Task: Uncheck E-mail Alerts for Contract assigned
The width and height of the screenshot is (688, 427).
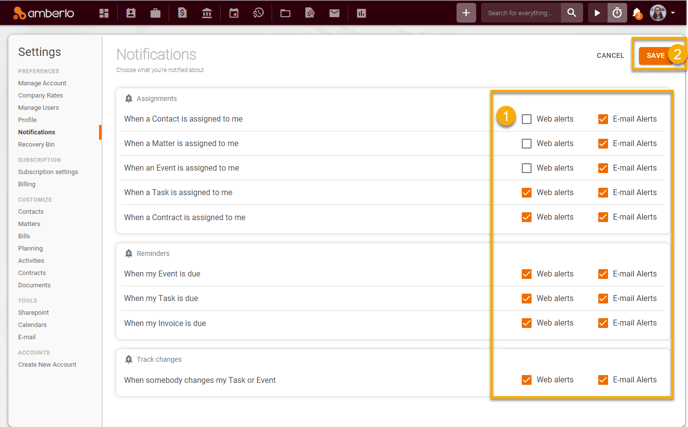Action: coord(603,217)
